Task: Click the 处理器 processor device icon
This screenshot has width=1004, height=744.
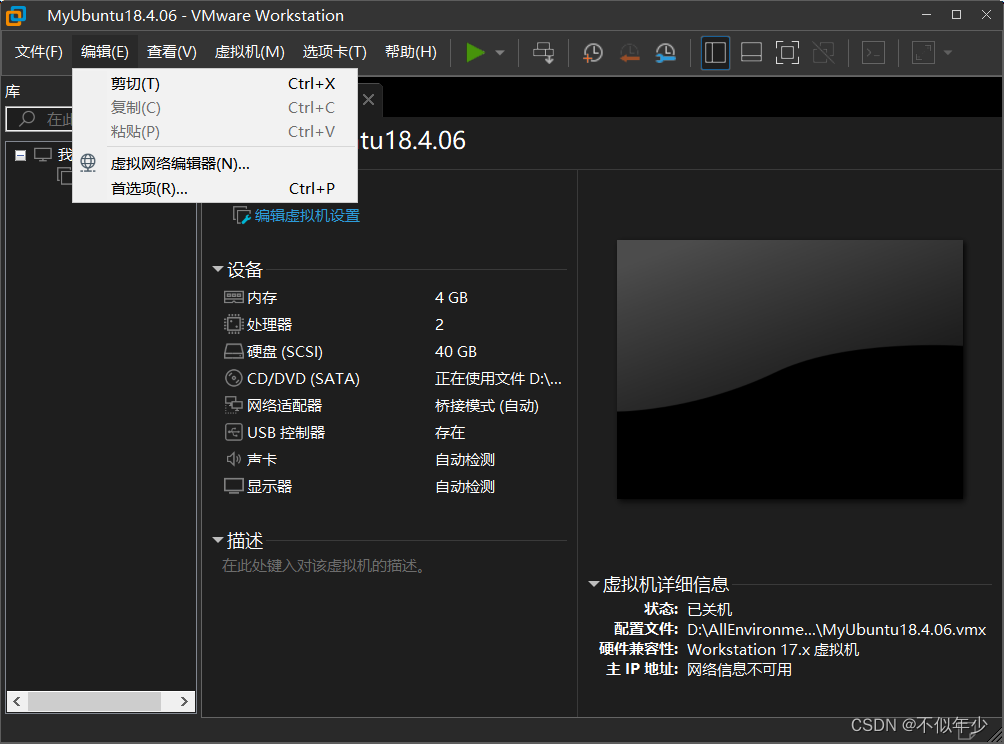Action: 234,324
